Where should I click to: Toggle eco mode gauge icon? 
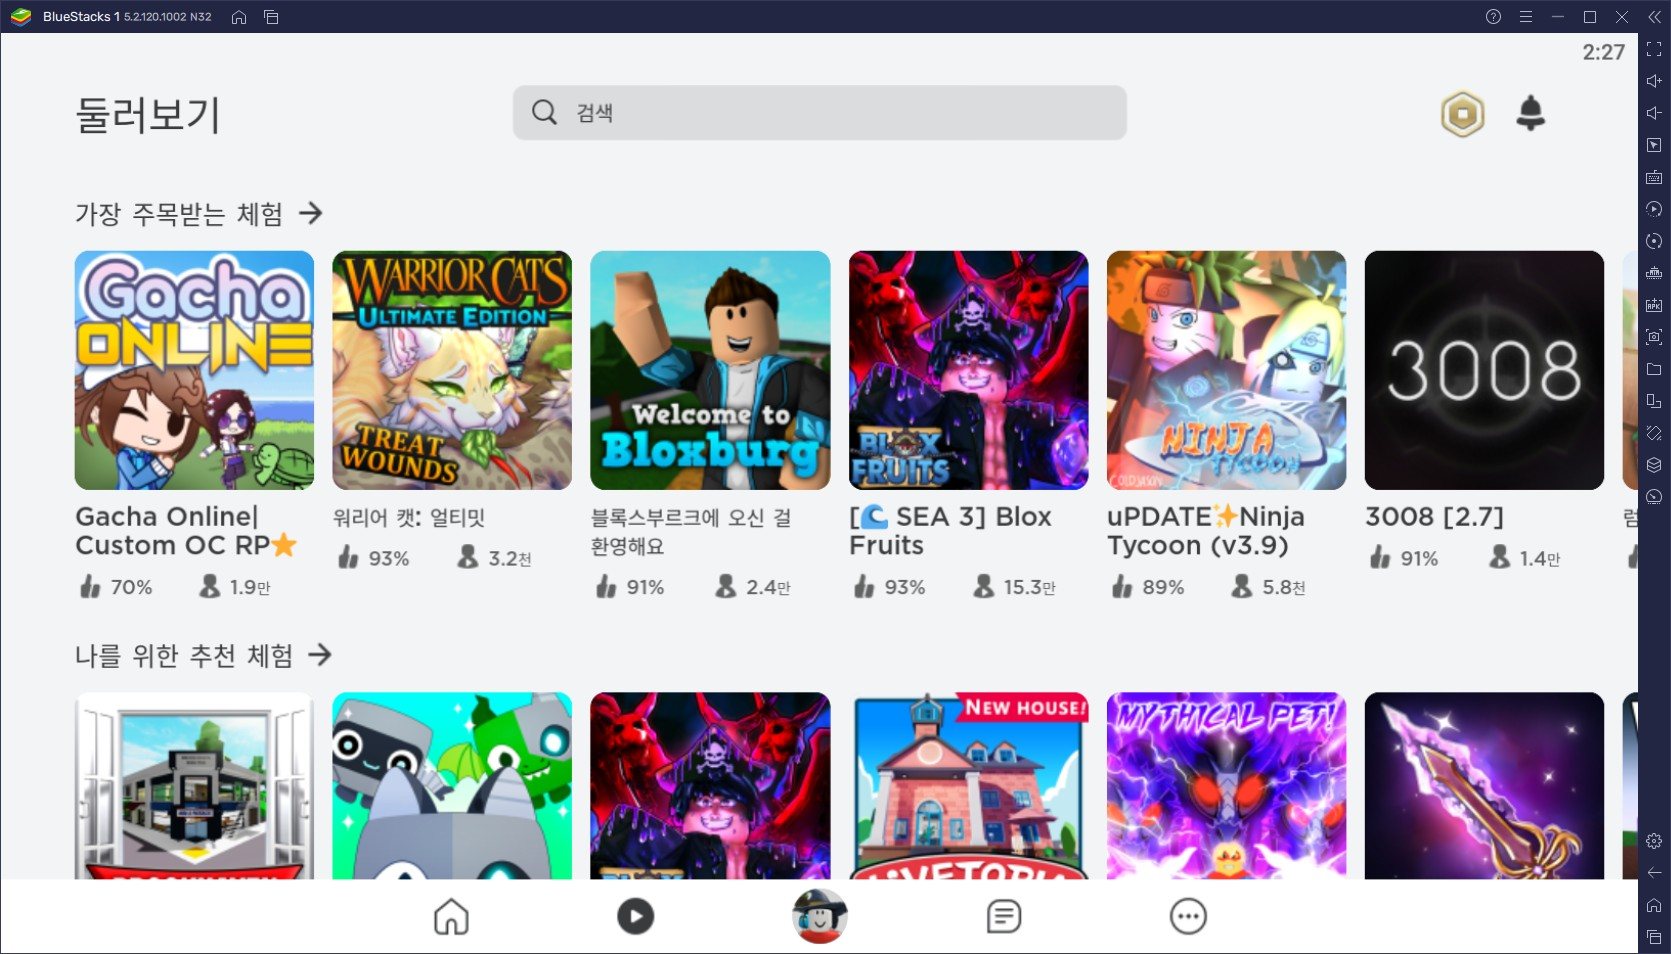[x=1654, y=497]
